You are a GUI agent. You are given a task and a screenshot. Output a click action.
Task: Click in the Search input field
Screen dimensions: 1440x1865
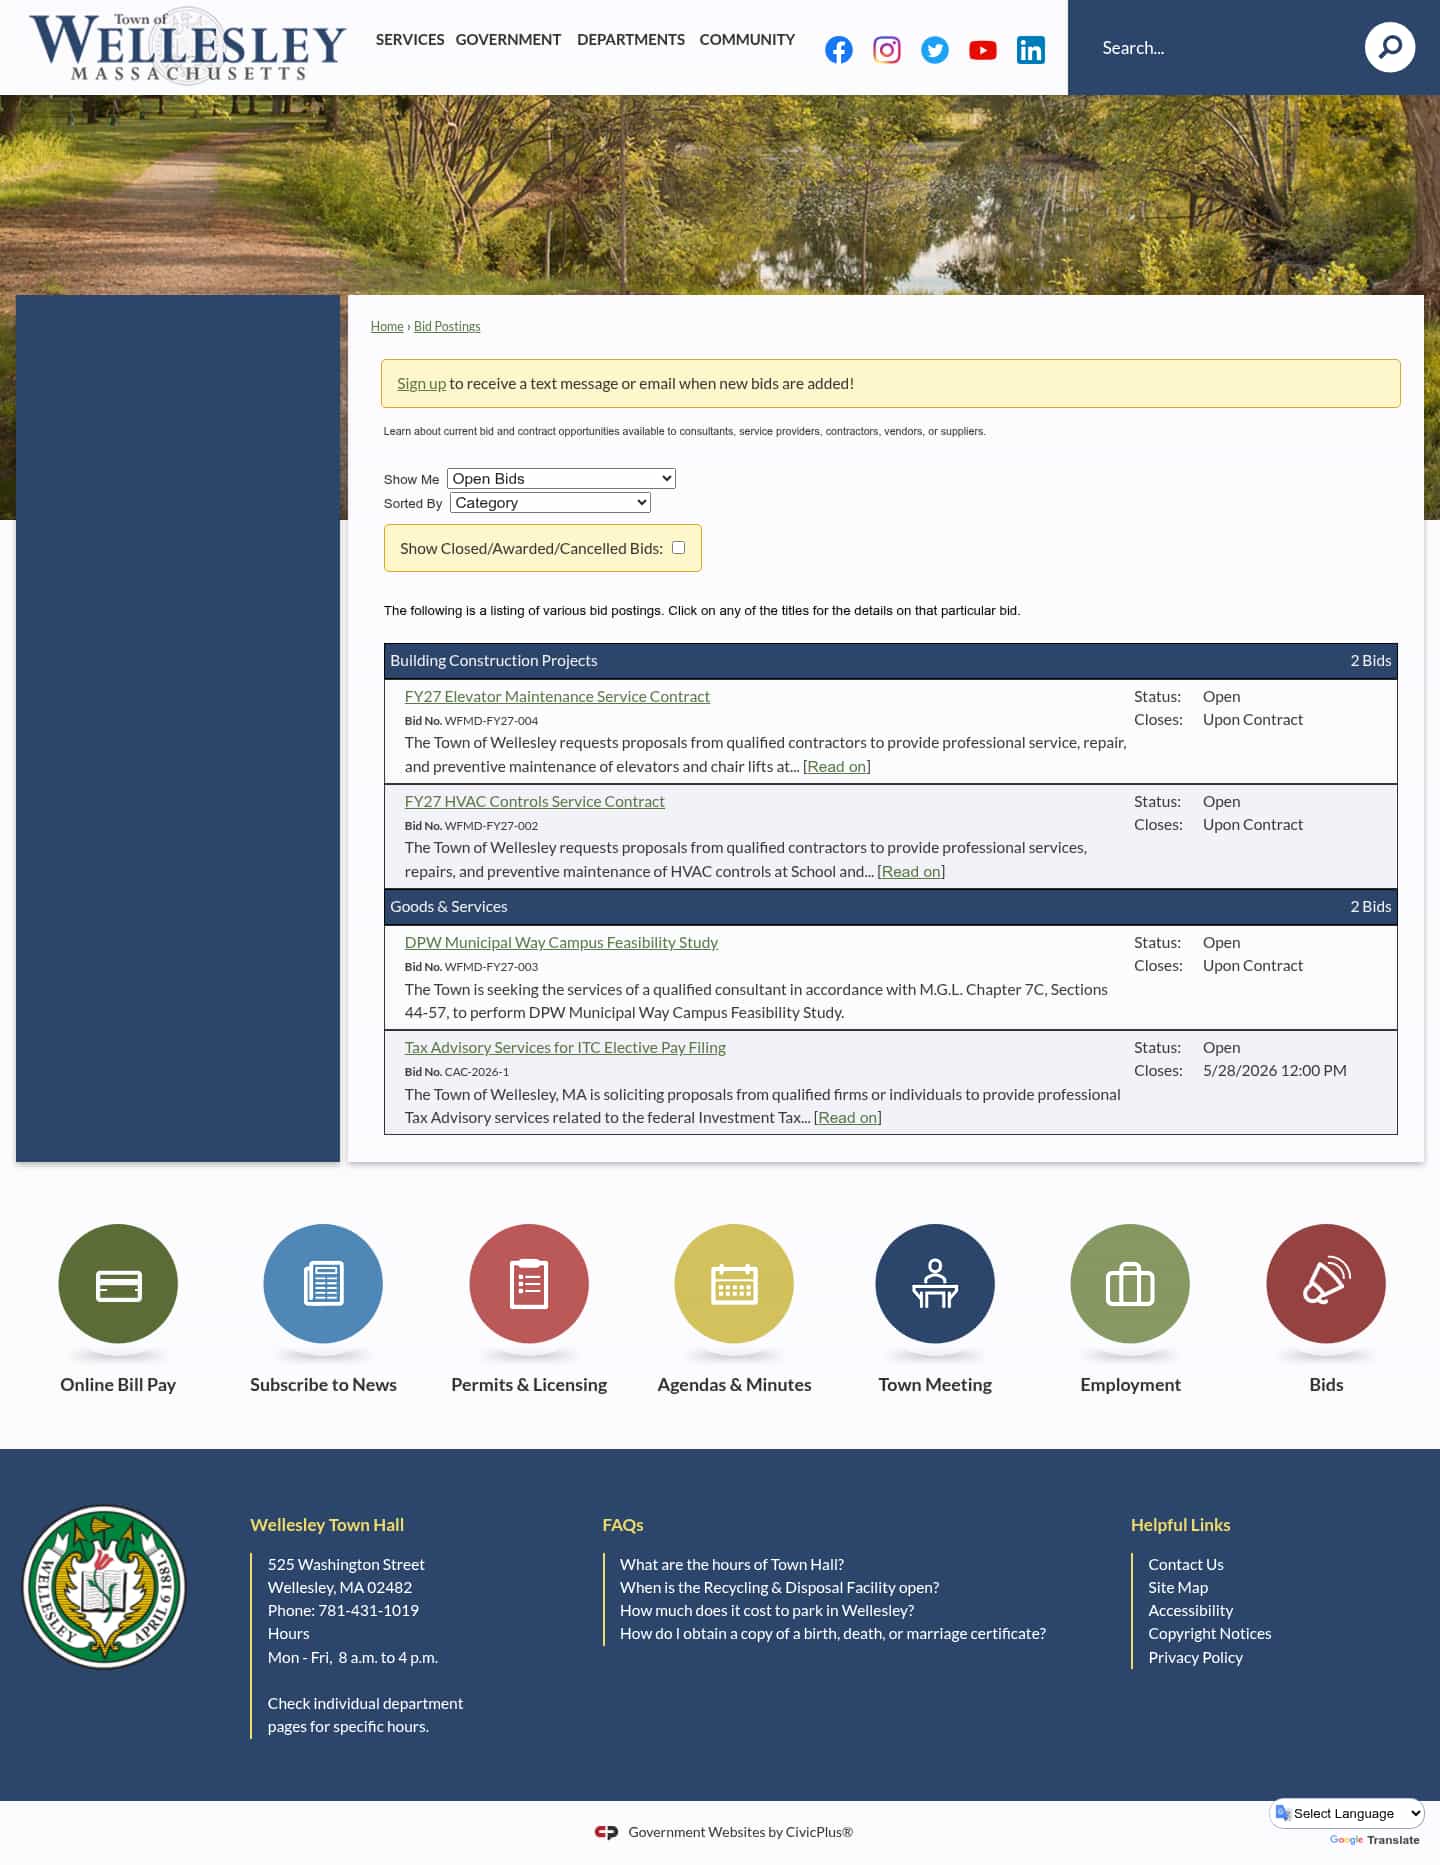1220,47
